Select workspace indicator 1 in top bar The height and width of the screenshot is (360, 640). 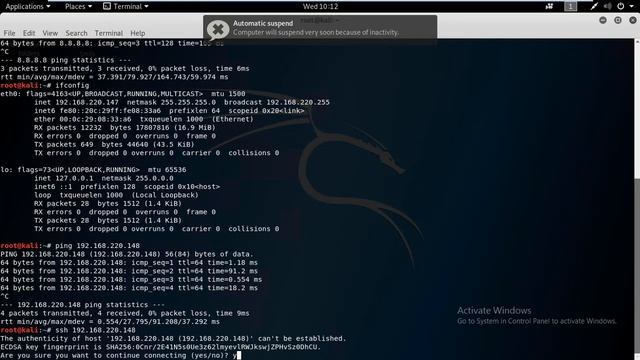(x=571, y=7)
